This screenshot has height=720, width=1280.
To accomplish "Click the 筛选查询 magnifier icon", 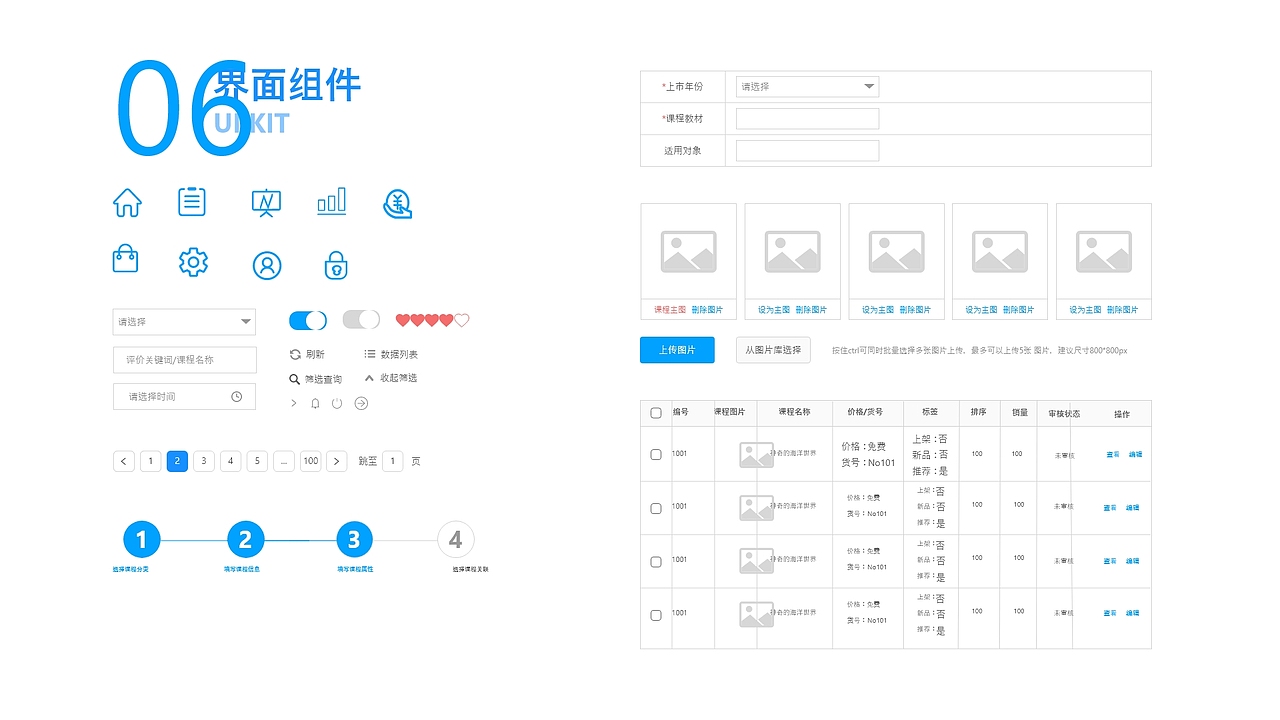I will pos(294,379).
